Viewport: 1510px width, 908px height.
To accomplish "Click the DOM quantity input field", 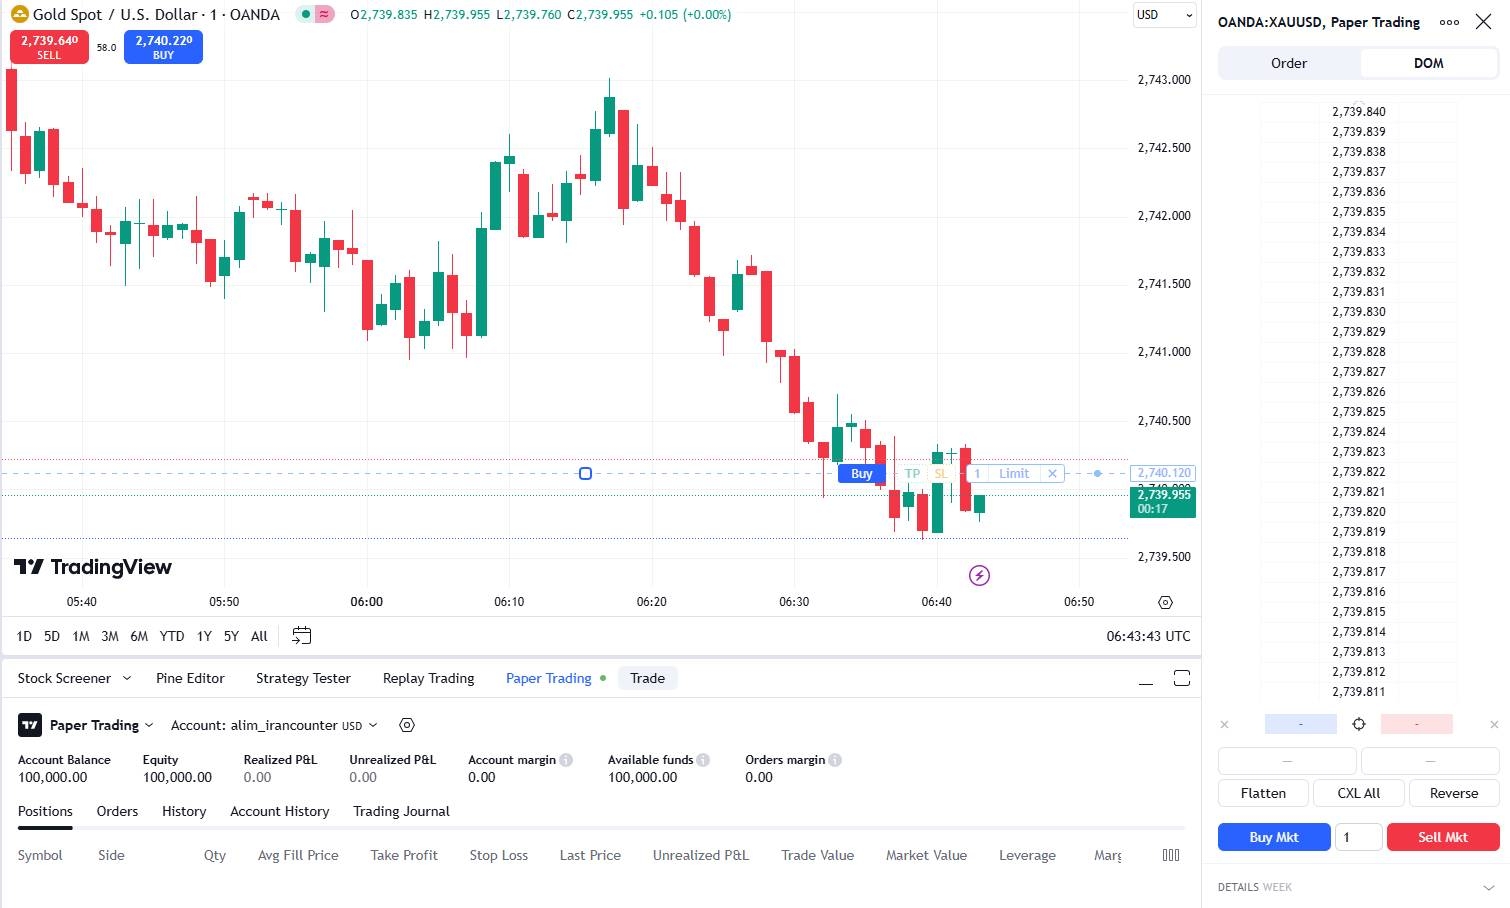I will click(1358, 837).
